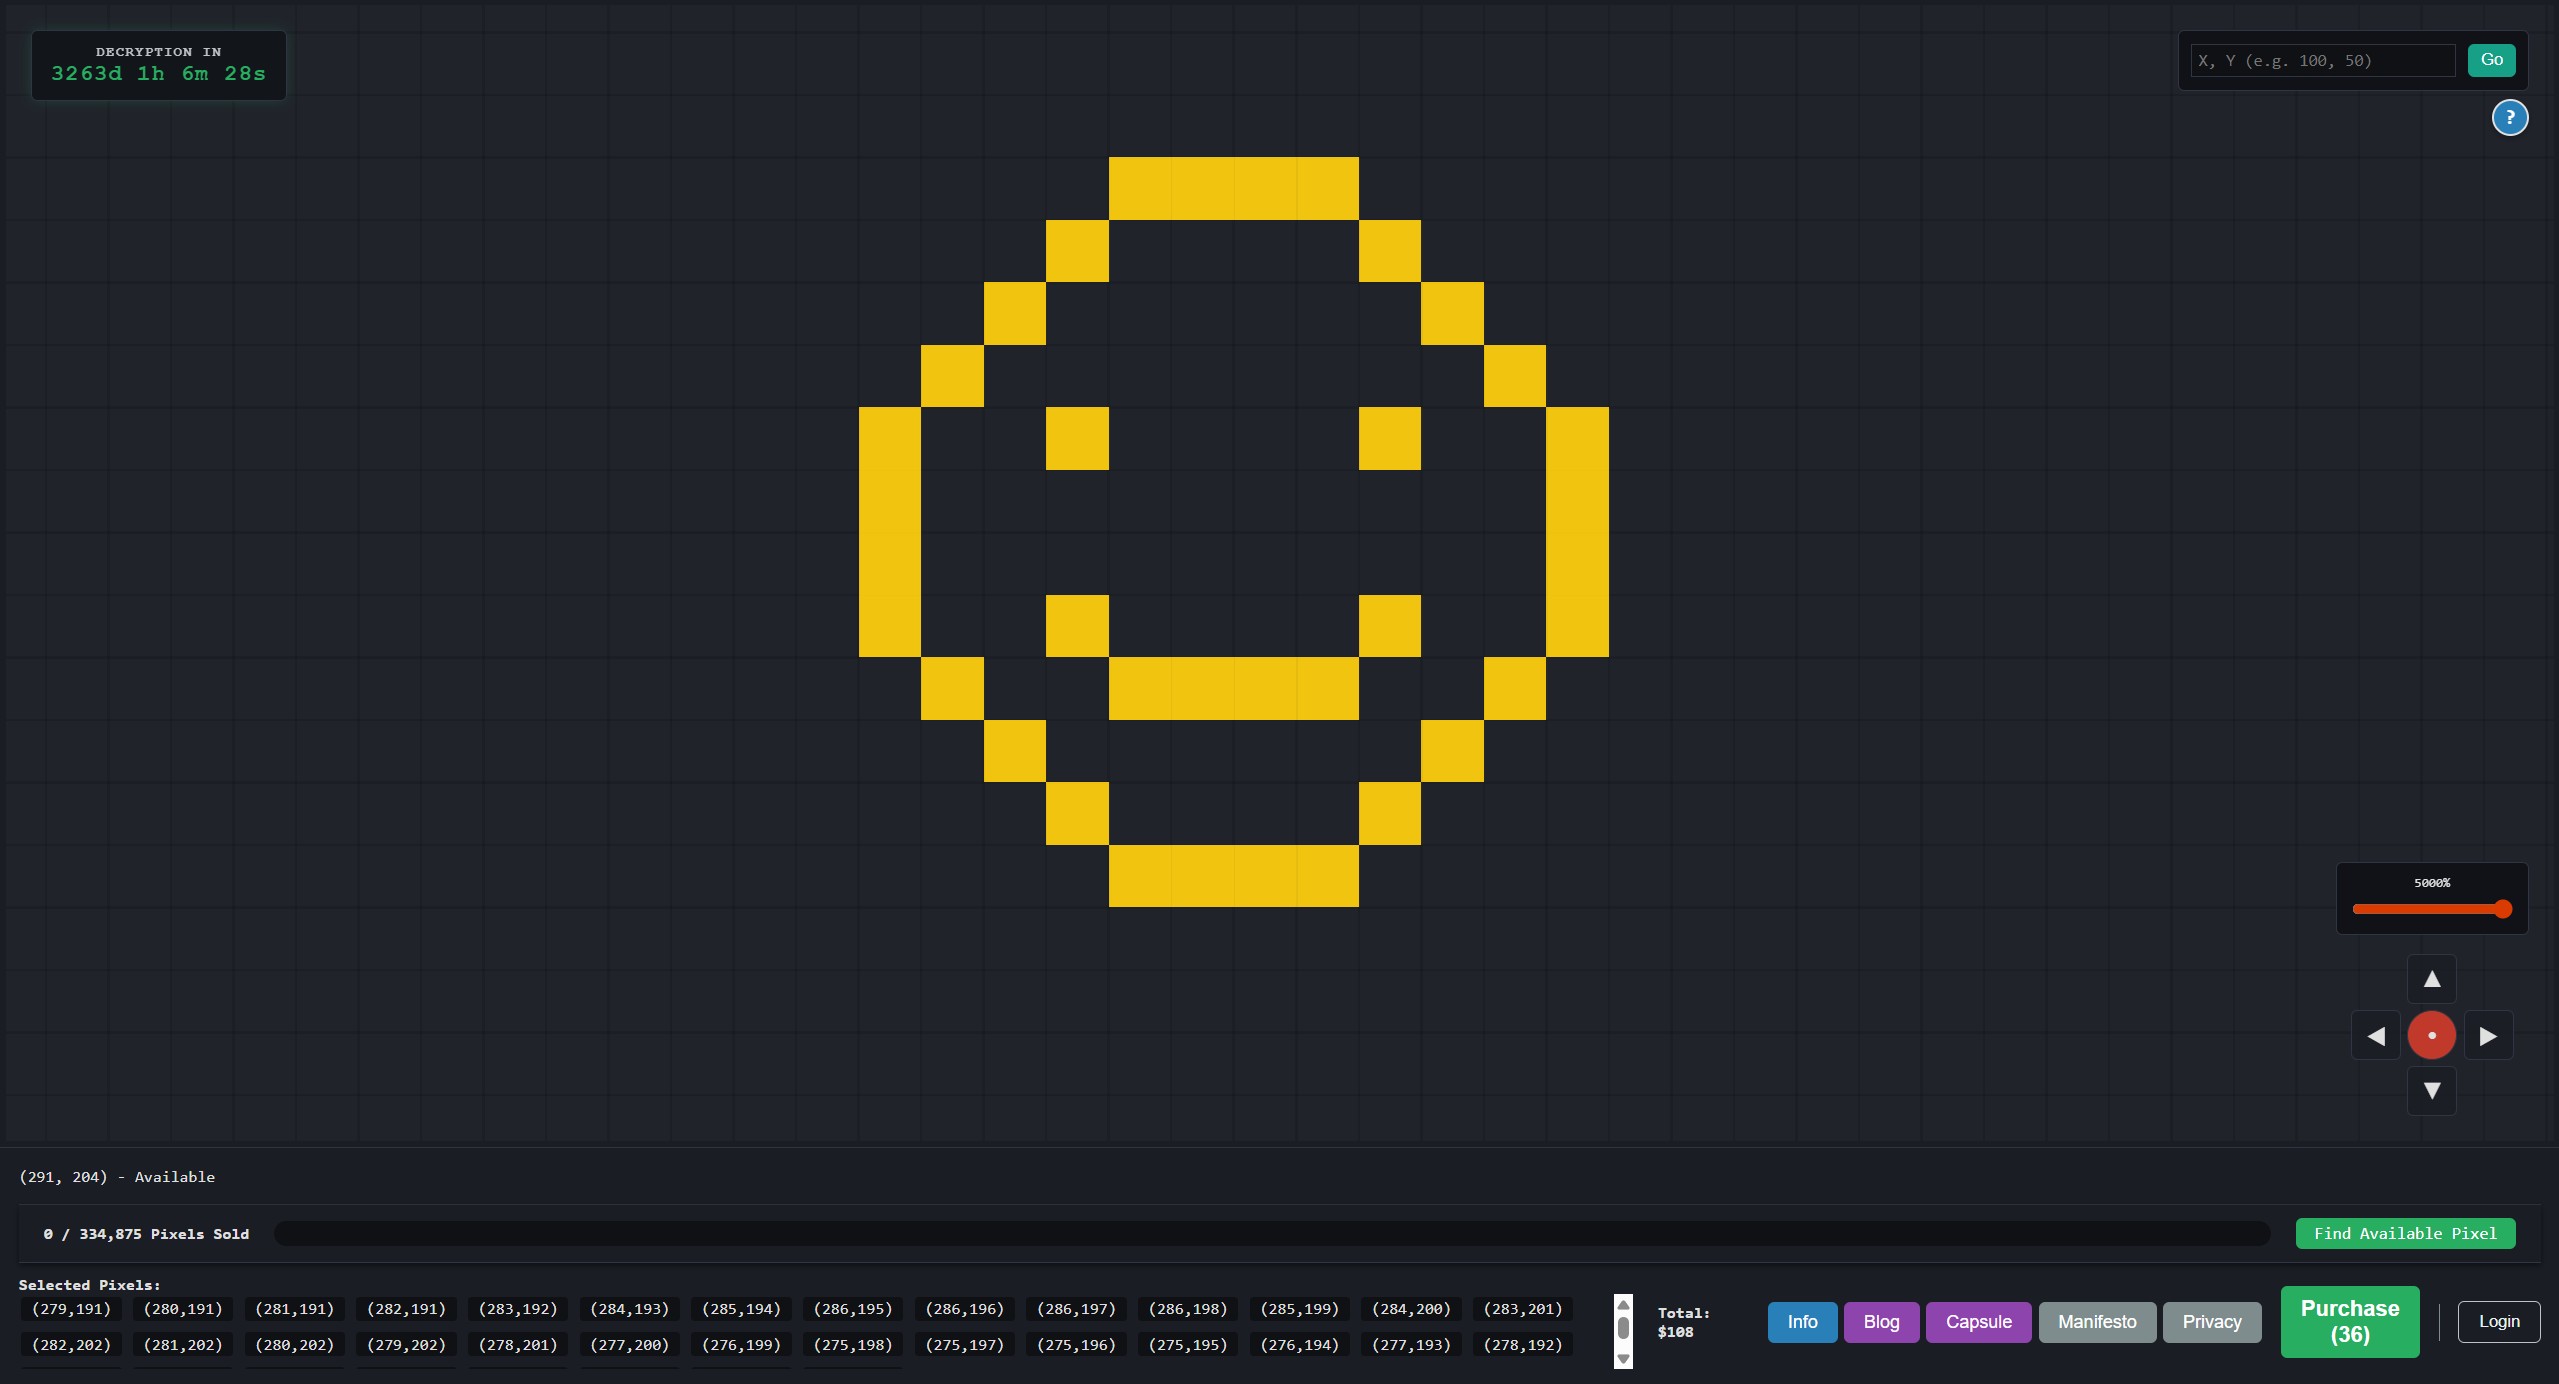Click Purchase (36) to buy pixels
Viewport: 2559px width, 1384px height.
click(2349, 1321)
